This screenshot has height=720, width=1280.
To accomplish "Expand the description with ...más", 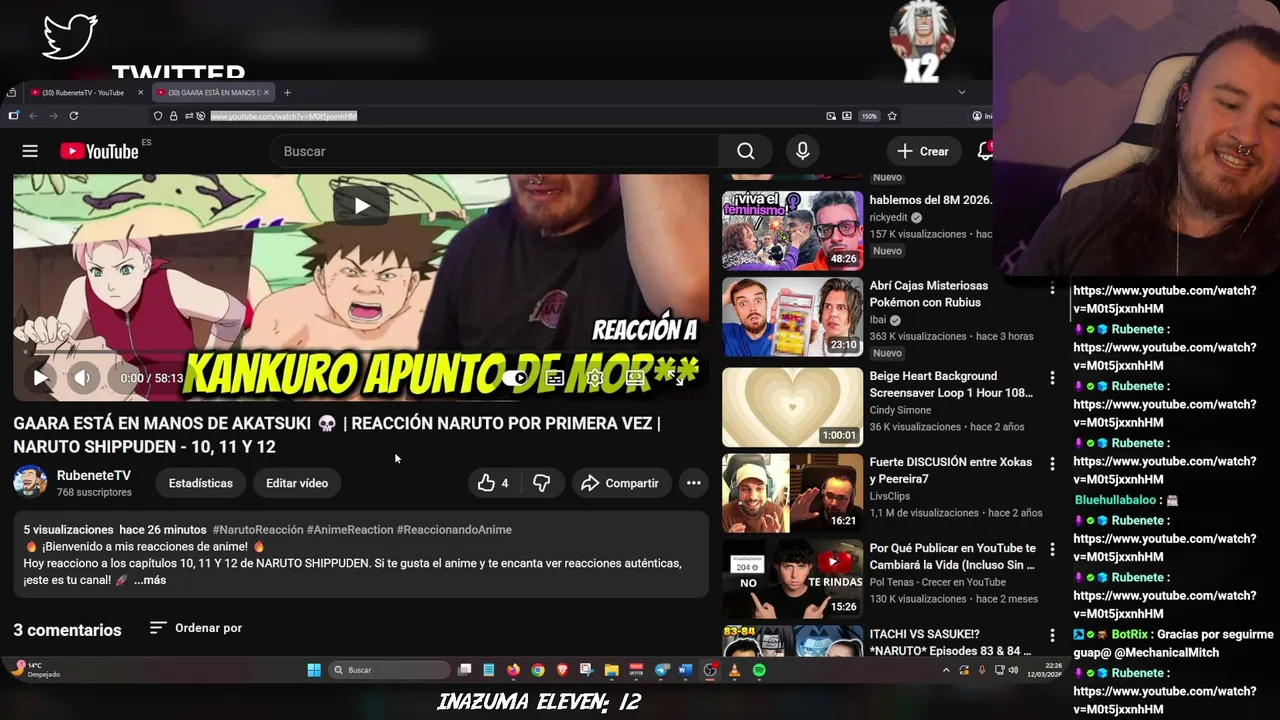I will pyautogui.click(x=150, y=580).
